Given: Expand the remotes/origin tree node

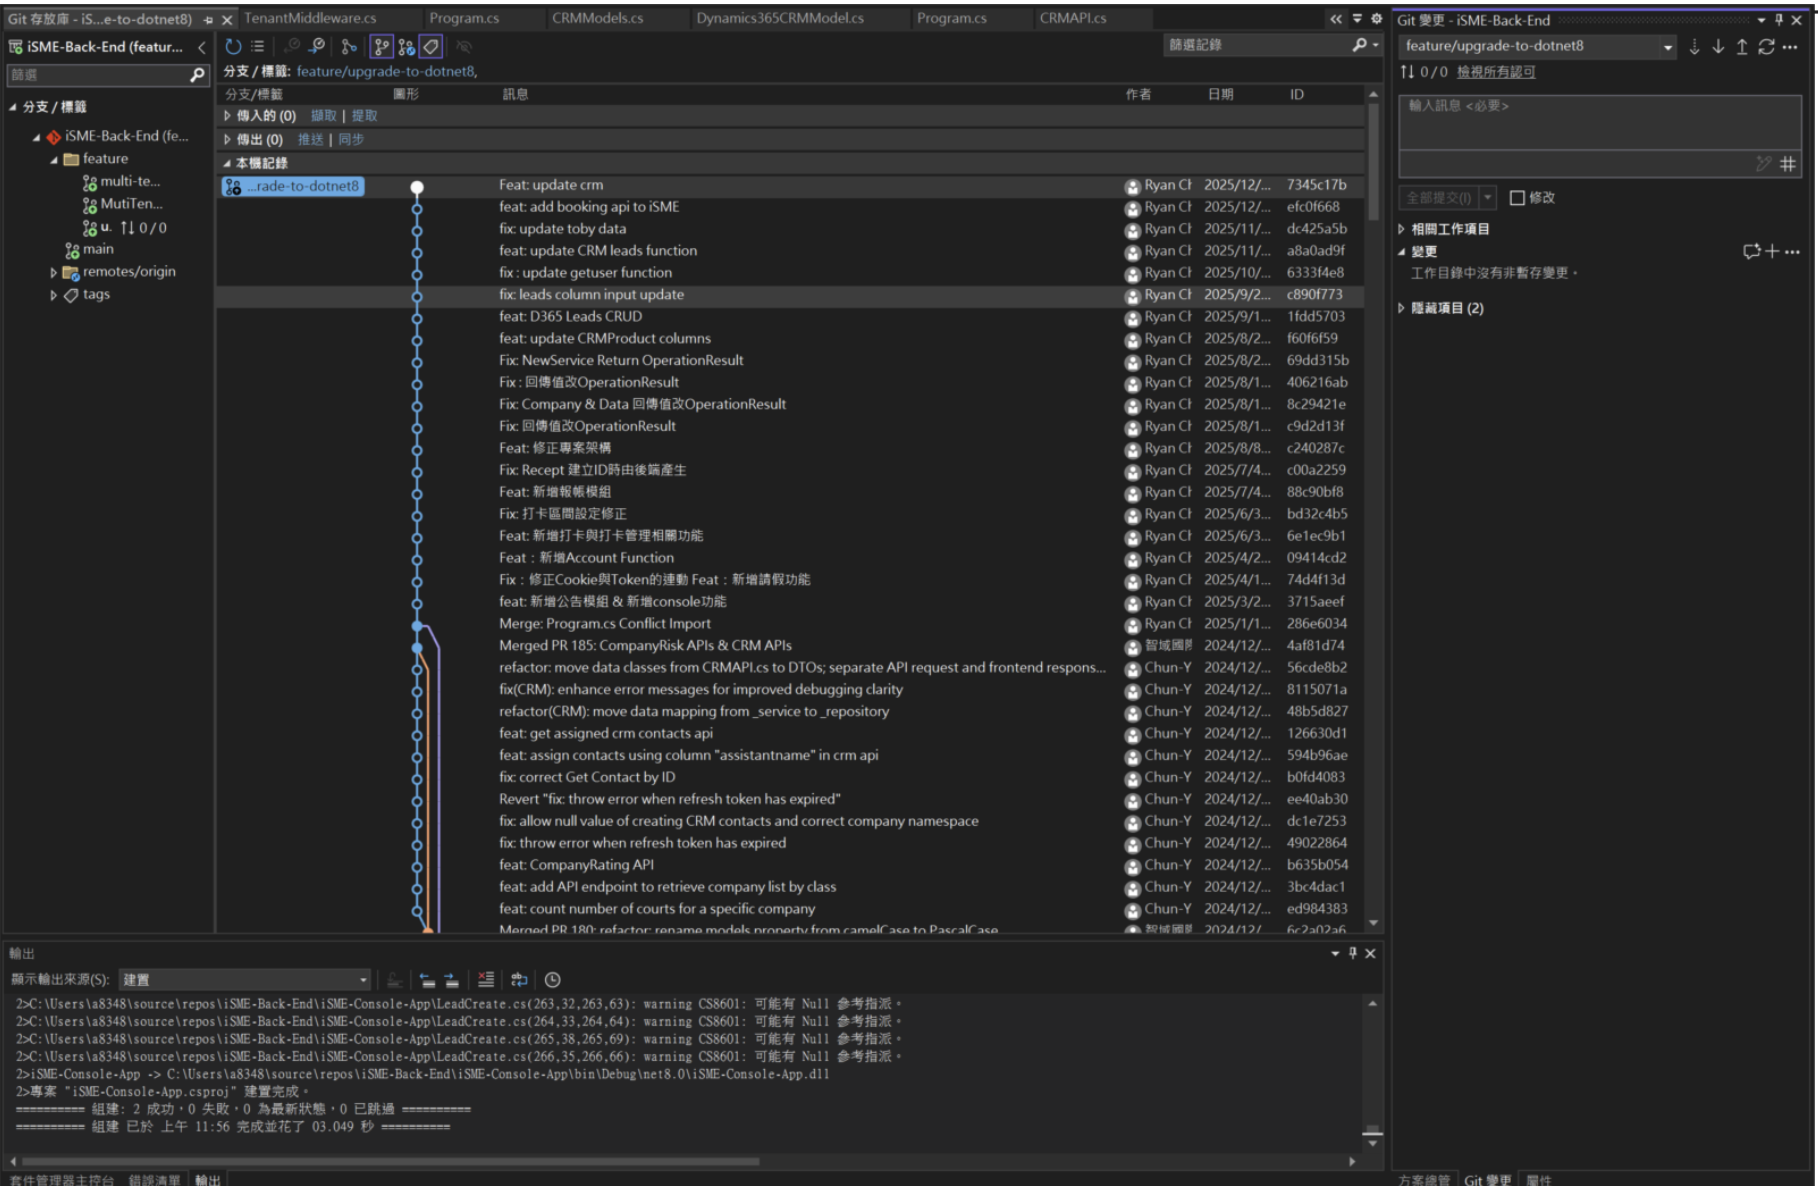Looking at the screenshot, I should tap(53, 272).
